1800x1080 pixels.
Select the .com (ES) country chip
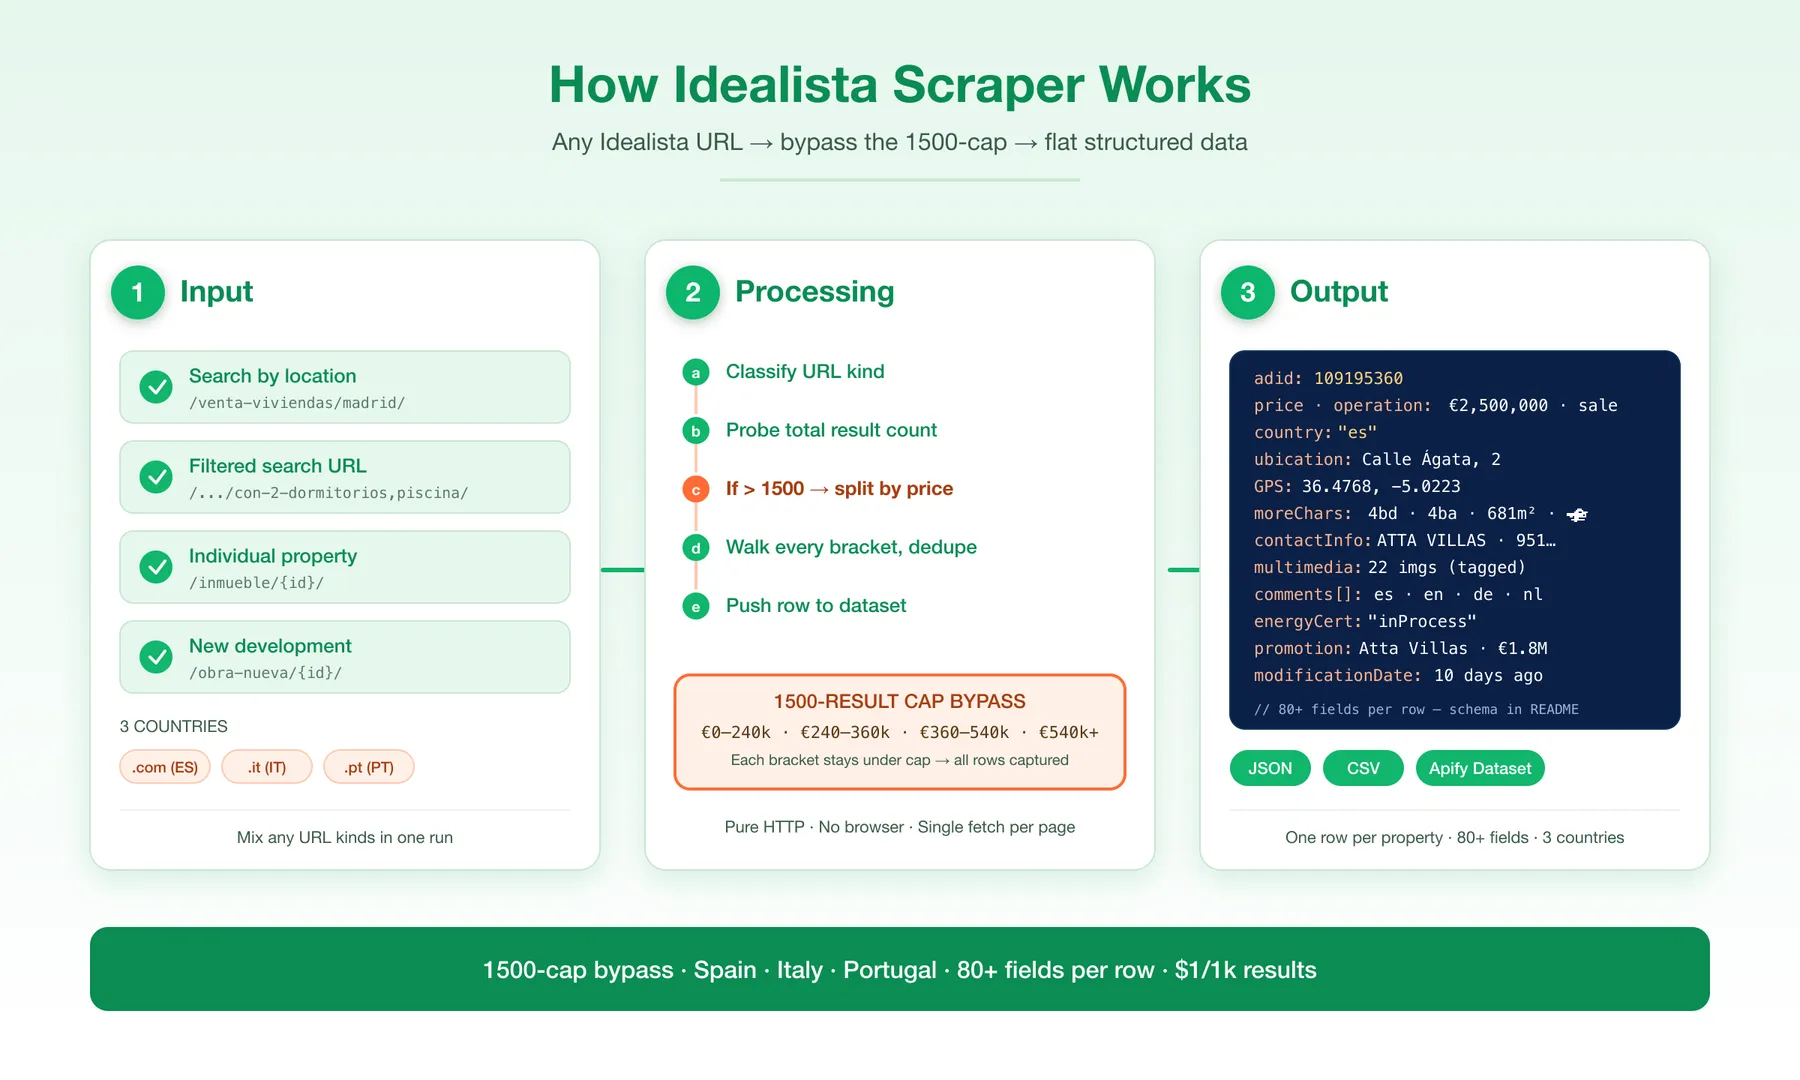165,767
